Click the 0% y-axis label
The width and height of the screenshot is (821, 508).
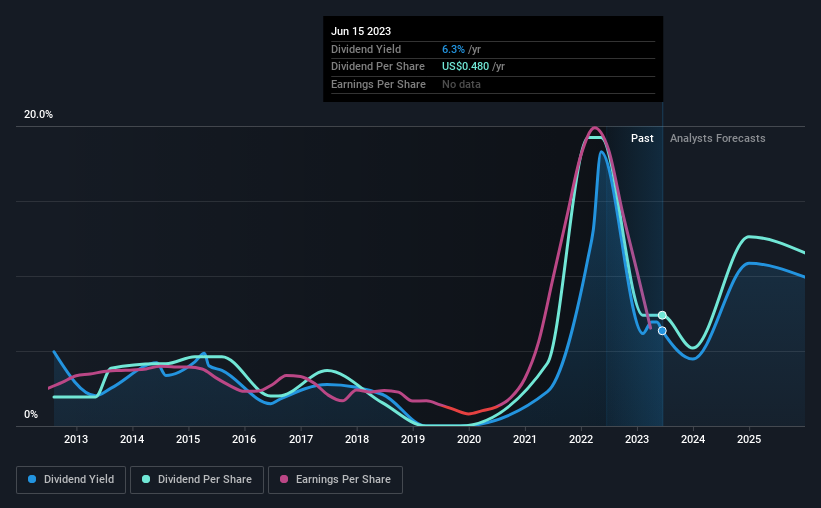(x=31, y=414)
